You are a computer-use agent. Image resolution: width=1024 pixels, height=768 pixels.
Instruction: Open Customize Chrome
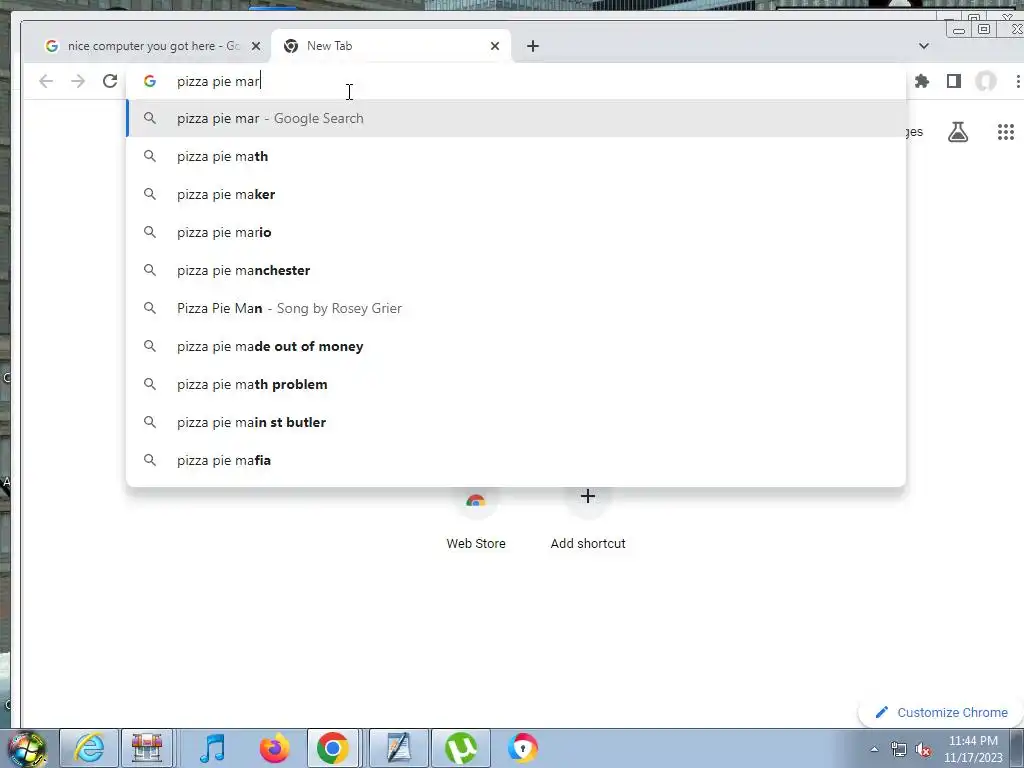point(942,712)
